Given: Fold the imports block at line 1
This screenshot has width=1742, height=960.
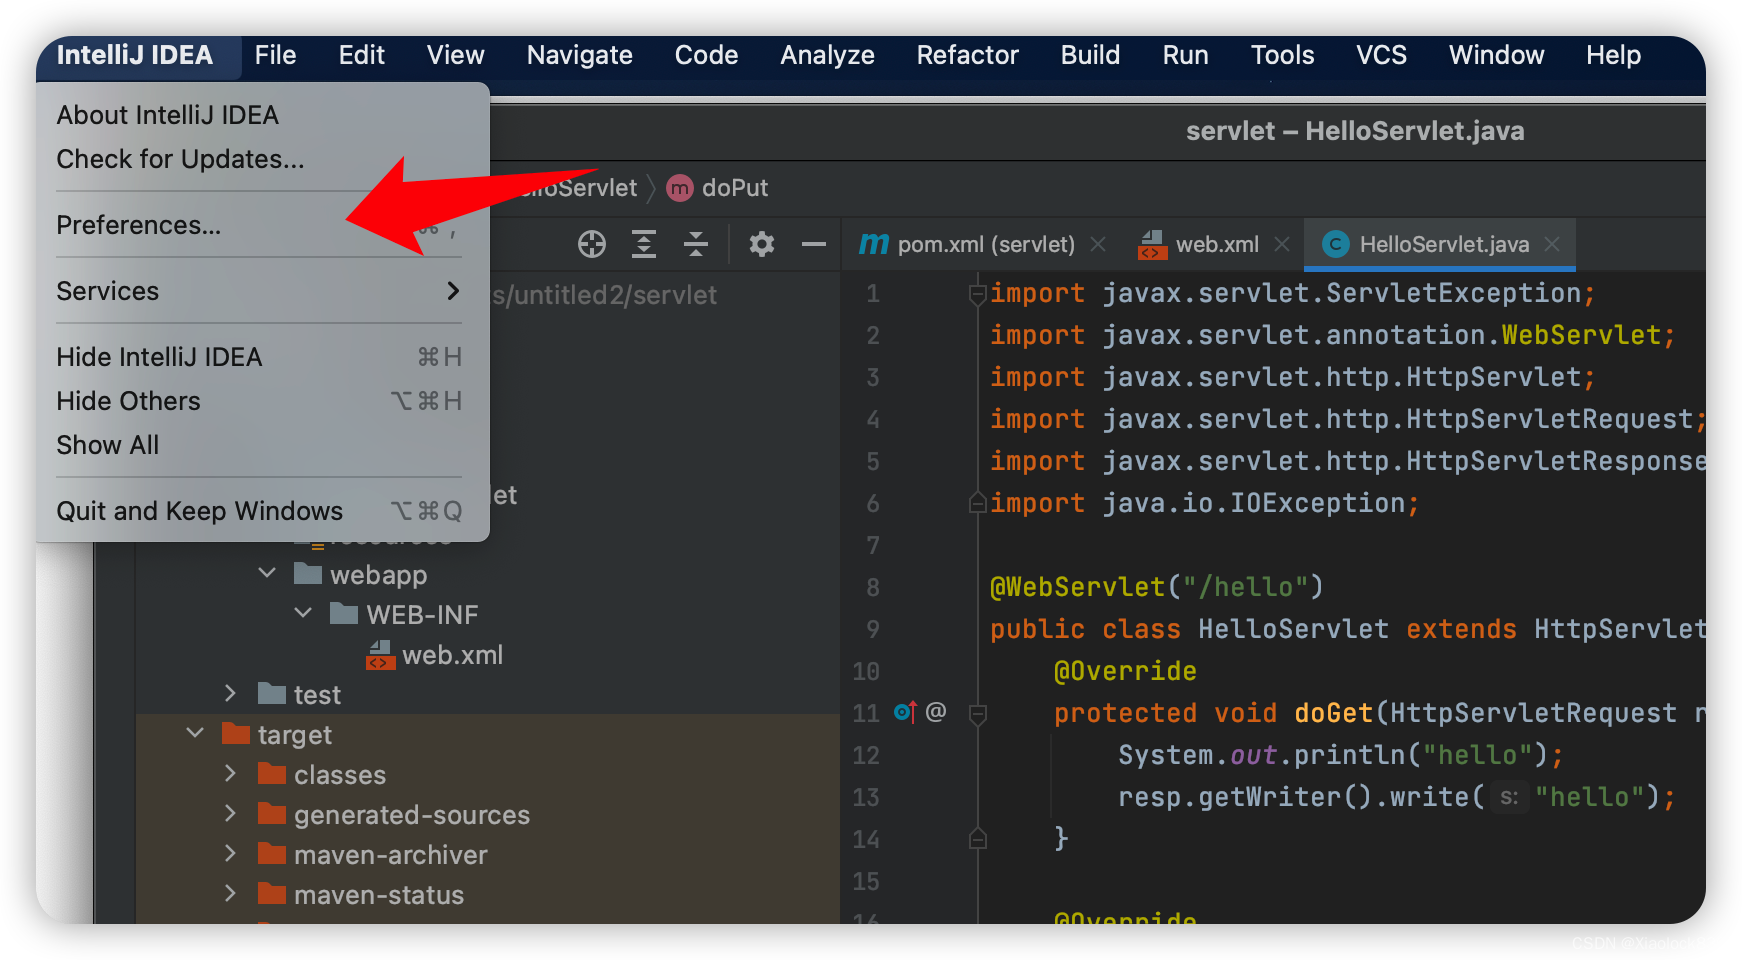Looking at the screenshot, I should point(978,294).
